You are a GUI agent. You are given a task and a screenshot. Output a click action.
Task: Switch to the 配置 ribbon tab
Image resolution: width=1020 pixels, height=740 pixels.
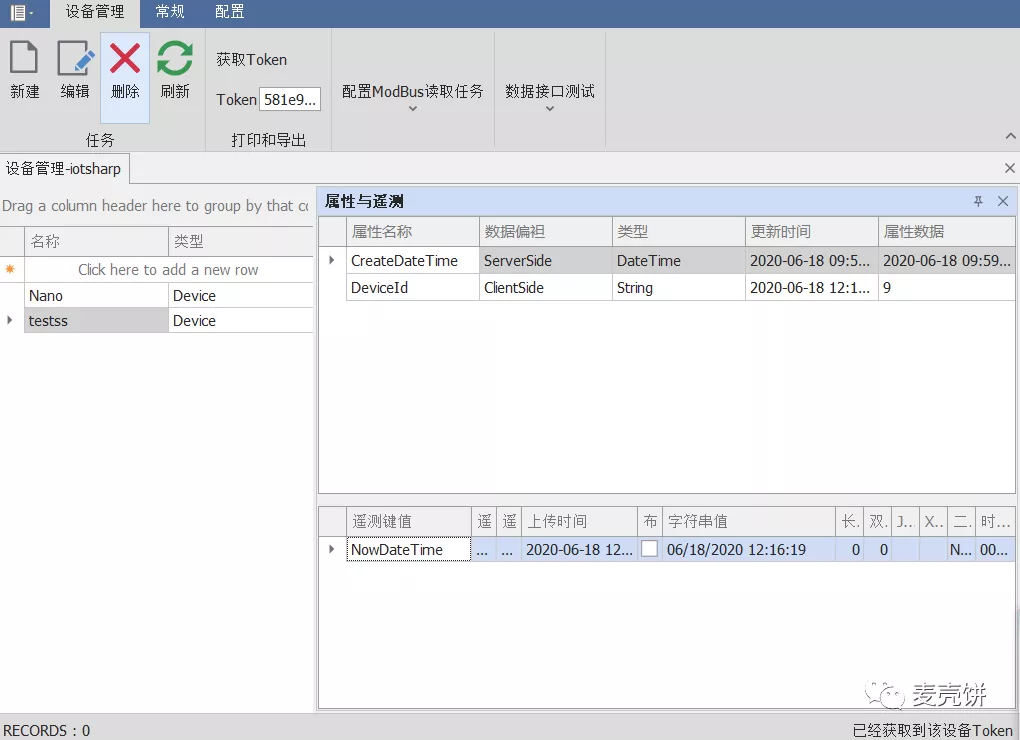pos(230,12)
